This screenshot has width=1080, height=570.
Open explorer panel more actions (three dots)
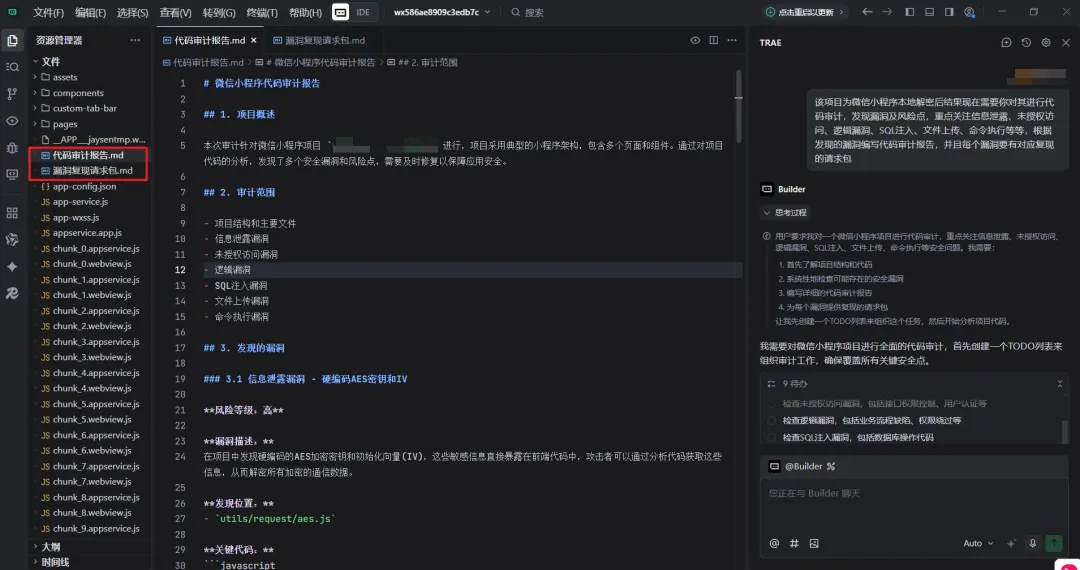[135, 41]
